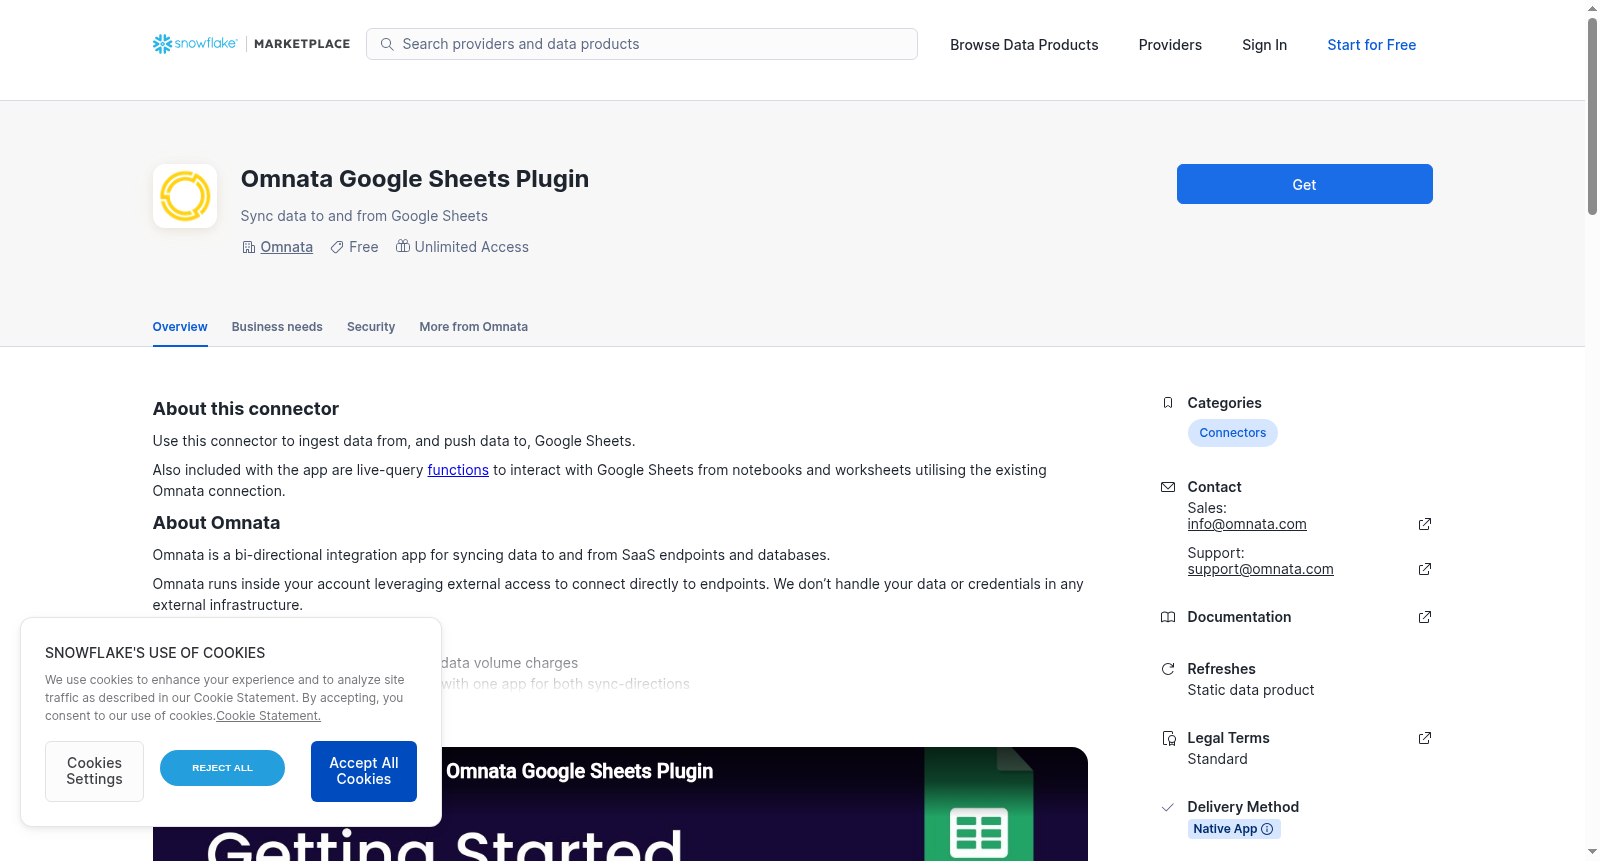Click the bookmark icon beside Categories
The height and width of the screenshot is (861, 1600).
pyautogui.click(x=1168, y=403)
